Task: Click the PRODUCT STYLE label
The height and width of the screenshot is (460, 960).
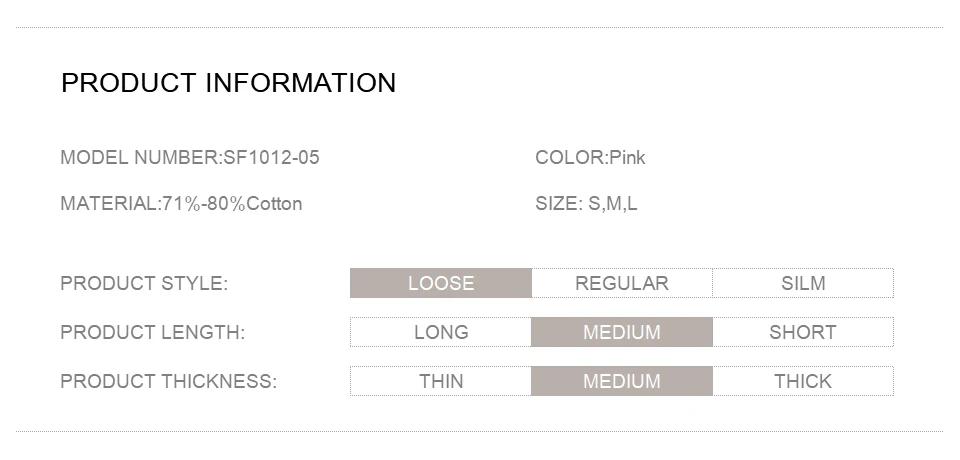Action: 144,284
